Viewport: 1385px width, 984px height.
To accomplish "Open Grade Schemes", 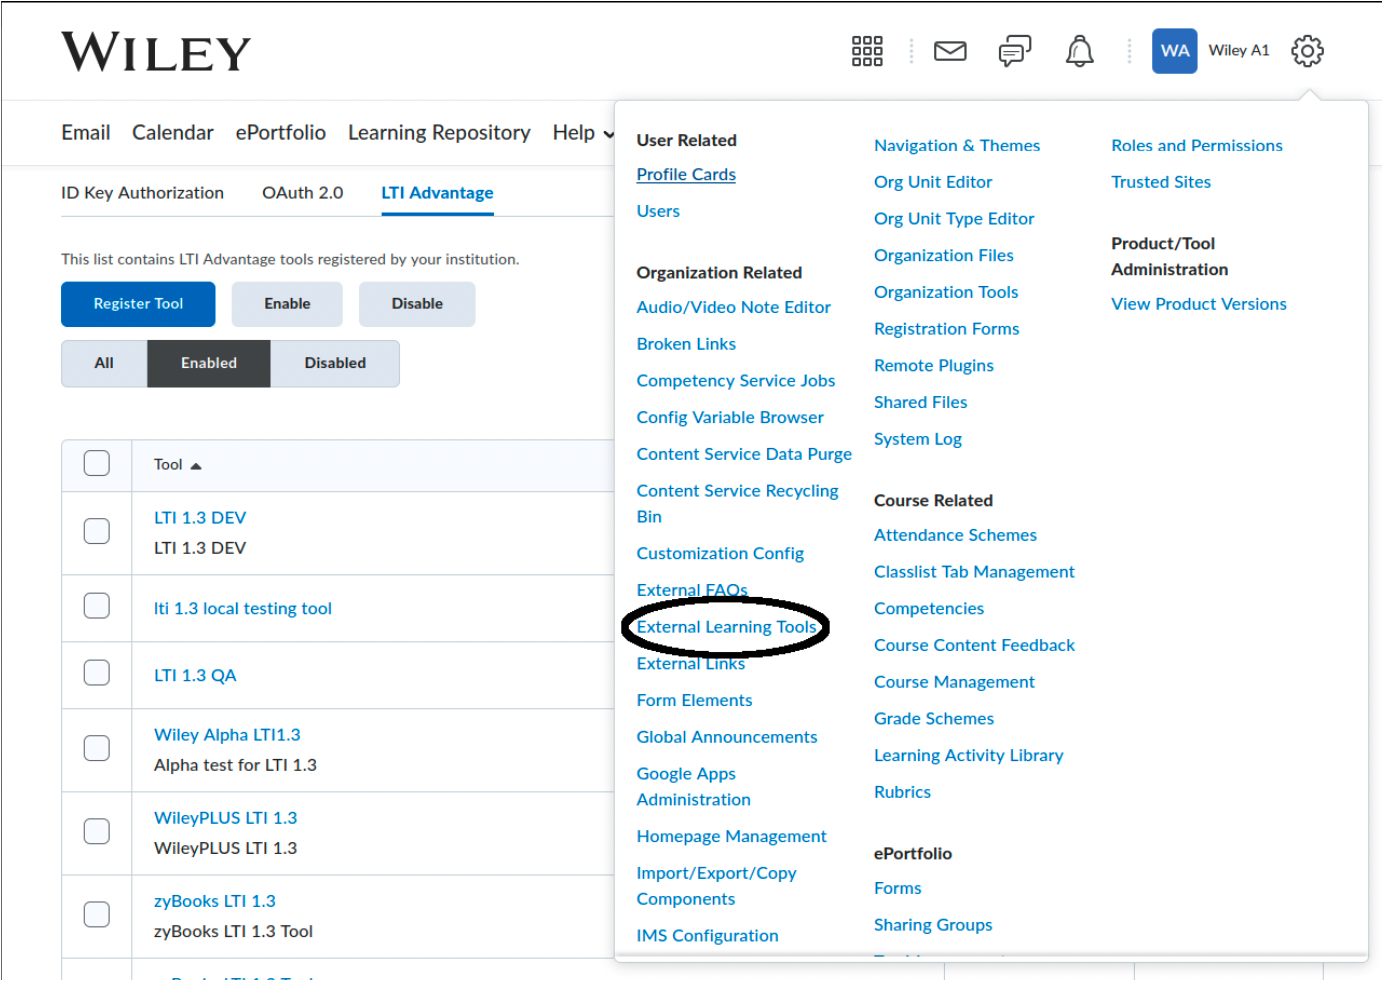I will 934,719.
